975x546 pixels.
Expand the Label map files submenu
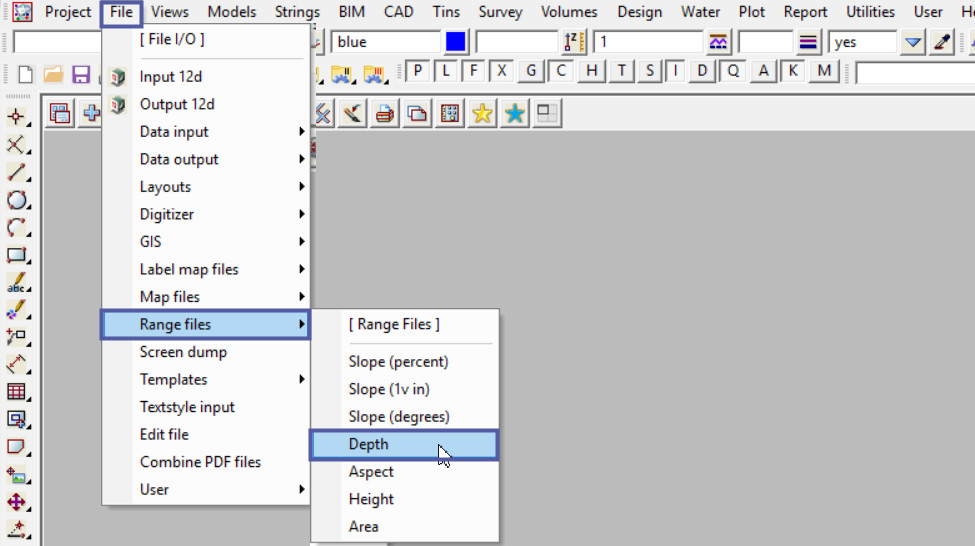206,269
